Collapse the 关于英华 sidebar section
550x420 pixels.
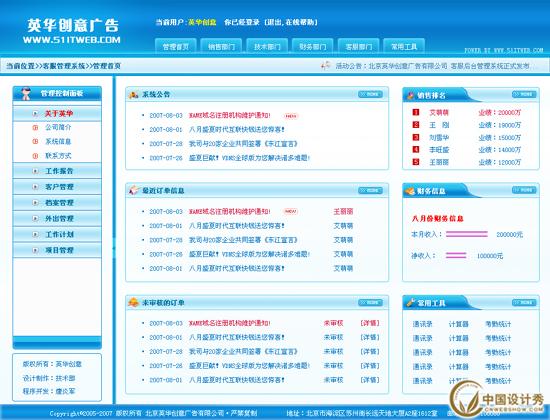click(57, 113)
